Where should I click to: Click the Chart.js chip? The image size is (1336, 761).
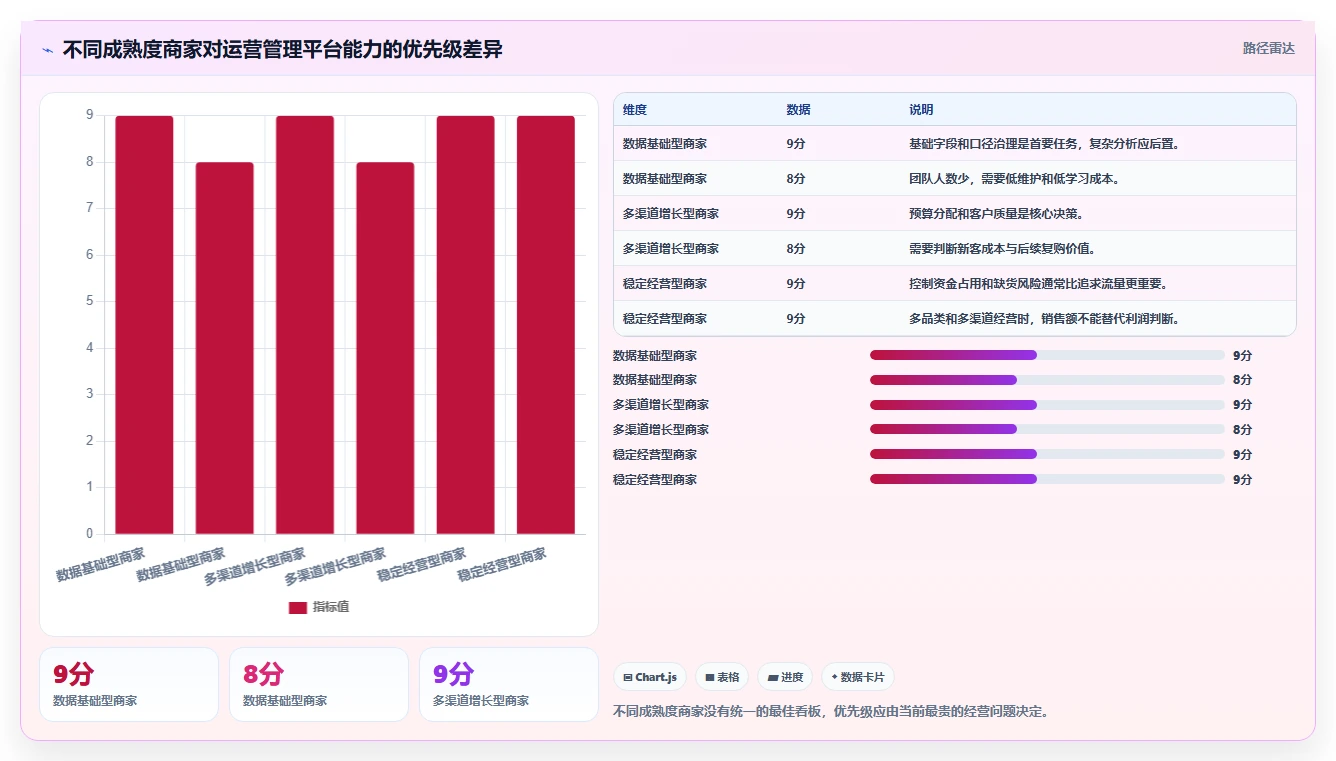coord(650,677)
